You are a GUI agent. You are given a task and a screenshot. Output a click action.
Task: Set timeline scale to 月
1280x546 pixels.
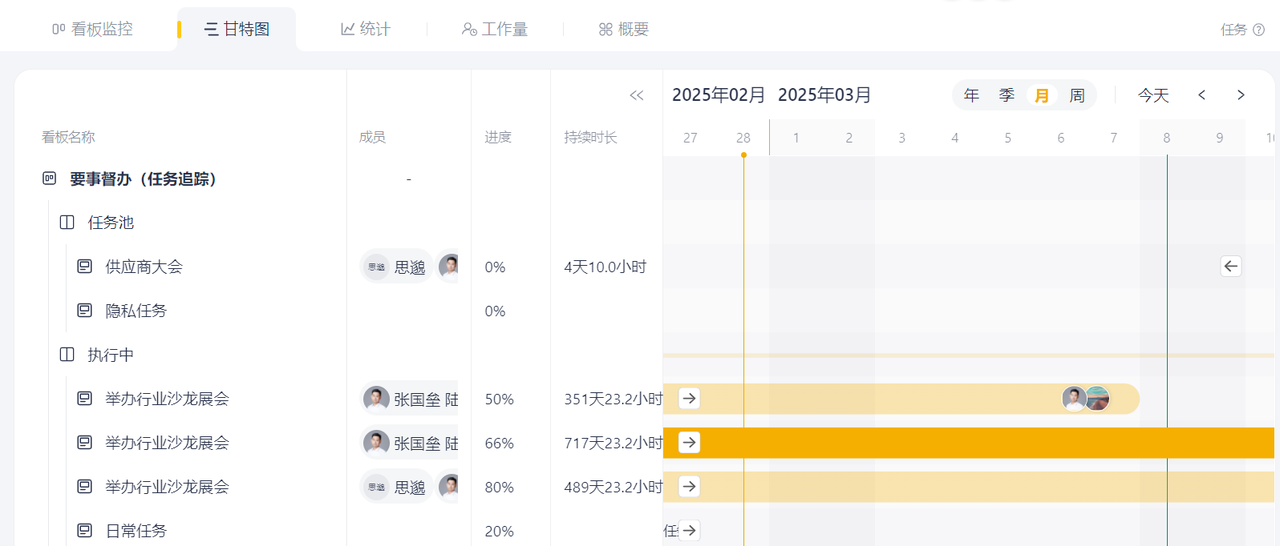point(1042,95)
